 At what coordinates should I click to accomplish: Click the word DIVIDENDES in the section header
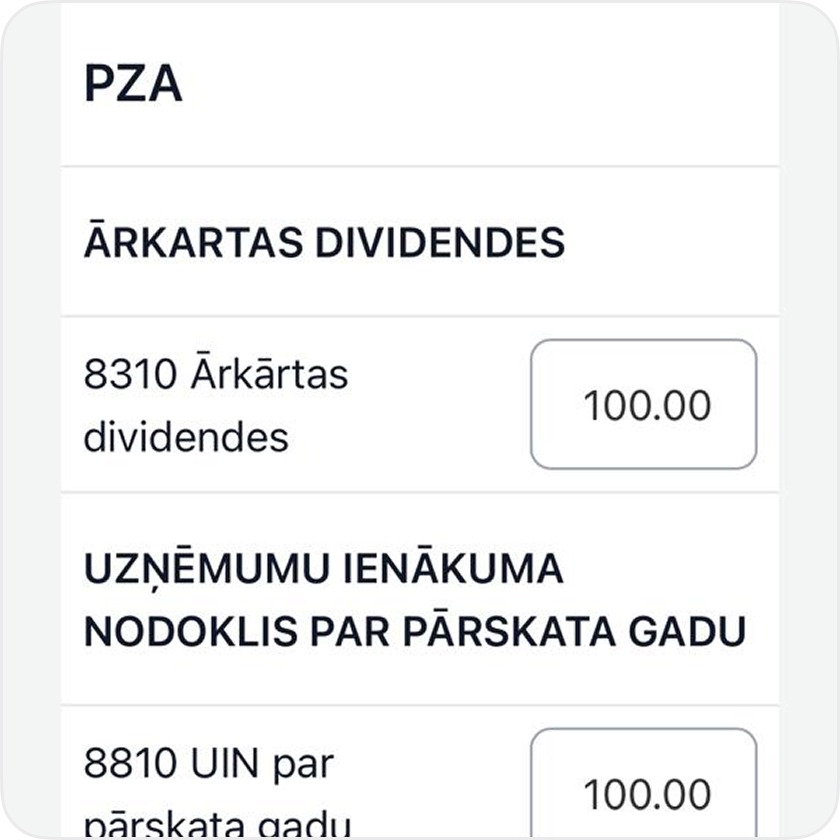click(440, 243)
